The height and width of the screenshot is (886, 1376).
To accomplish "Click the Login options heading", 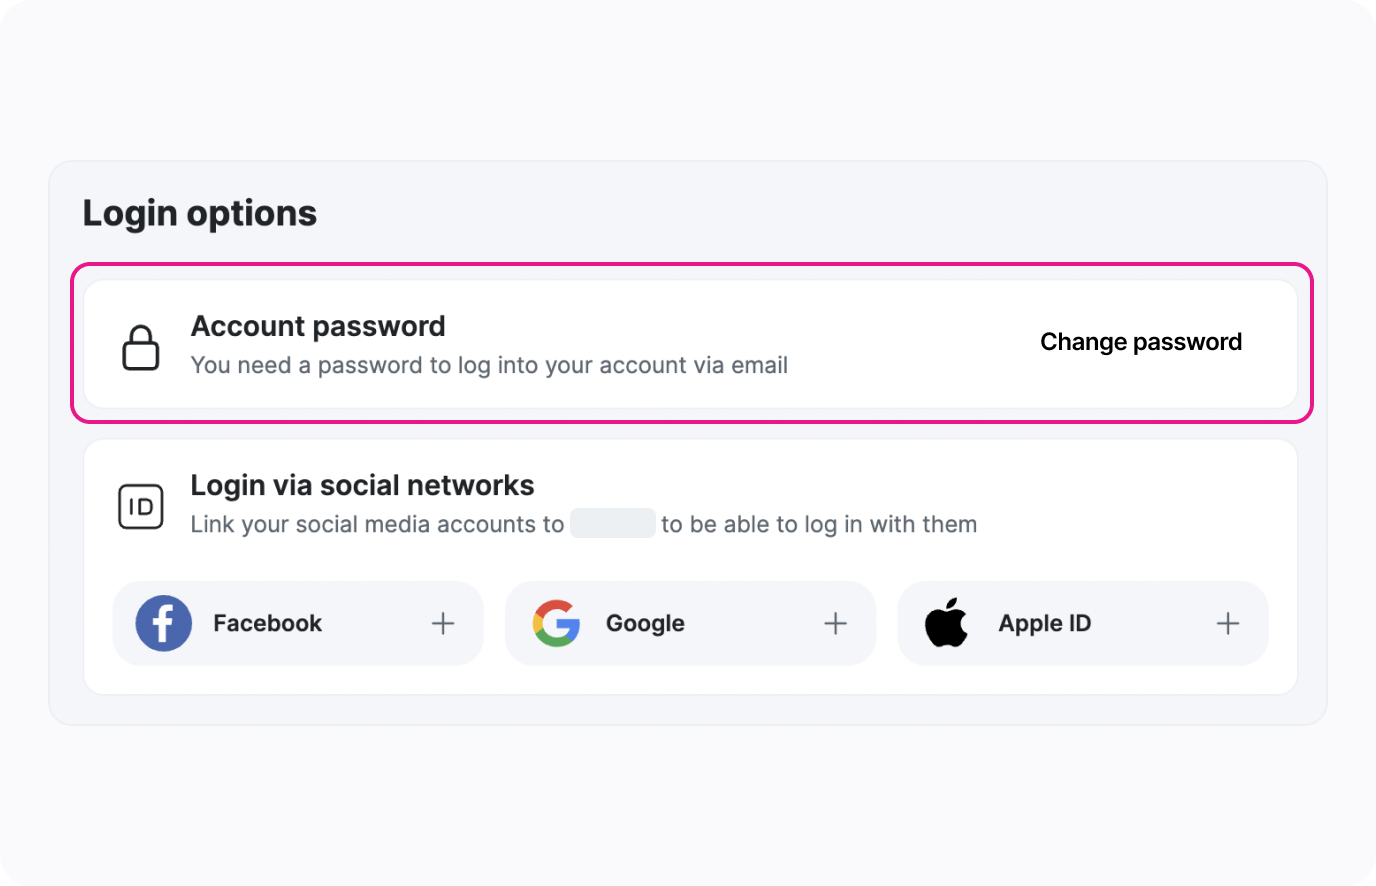I will pyautogui.click(x=200, y=213).
